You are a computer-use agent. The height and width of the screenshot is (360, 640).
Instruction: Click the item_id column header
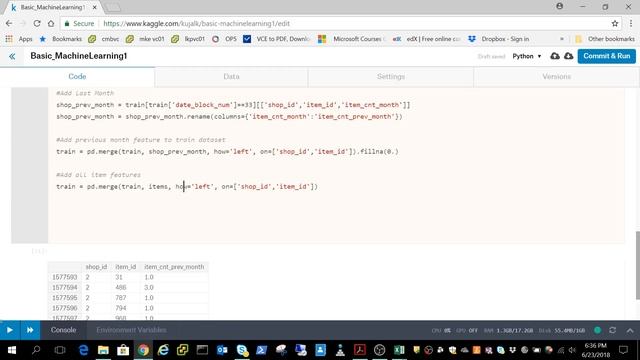[x=125, y=267]
